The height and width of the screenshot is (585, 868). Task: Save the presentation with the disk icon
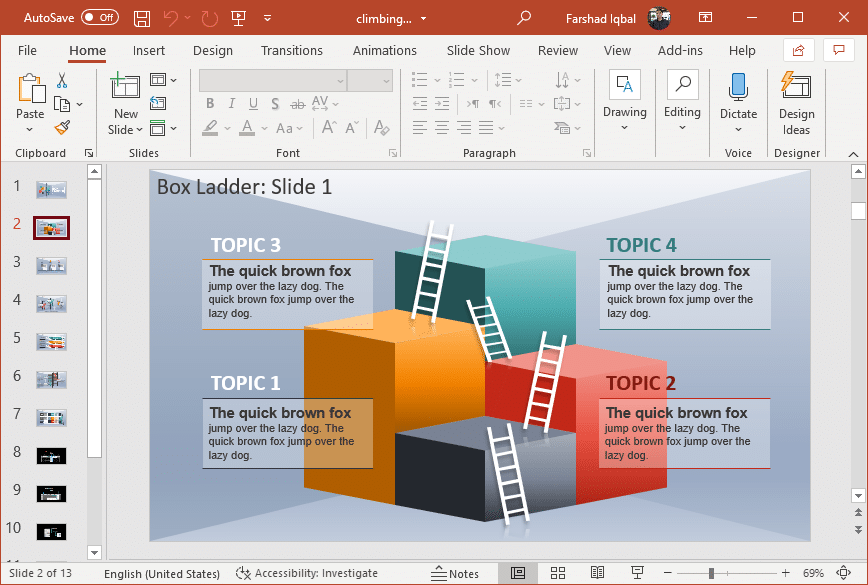point(142,18)
